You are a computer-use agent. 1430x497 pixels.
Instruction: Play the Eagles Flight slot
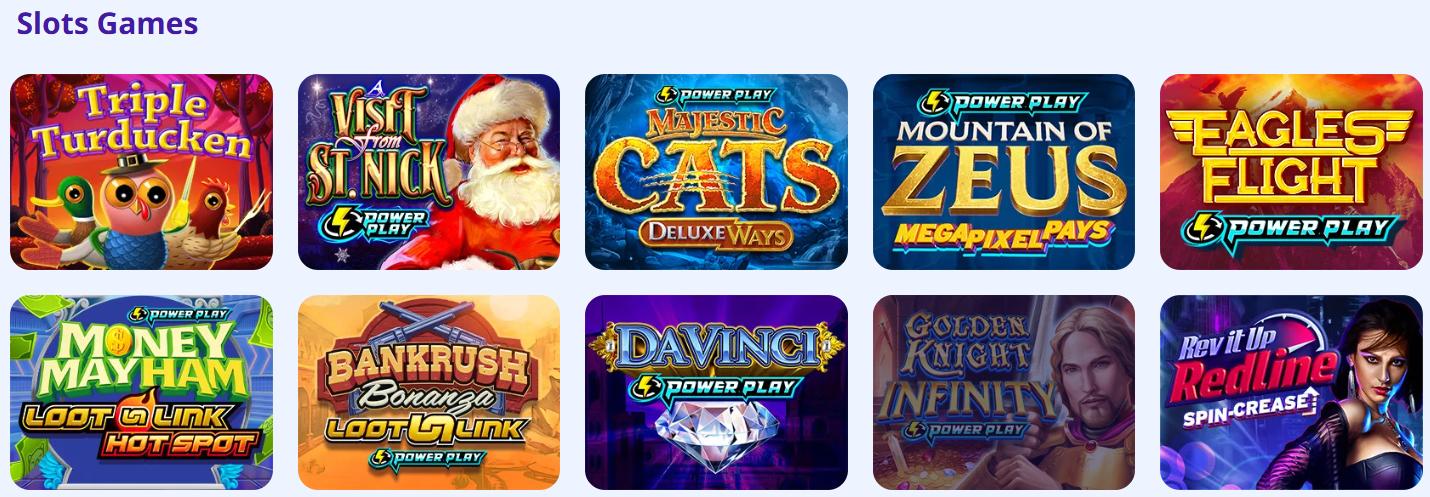click(1291, 172)
